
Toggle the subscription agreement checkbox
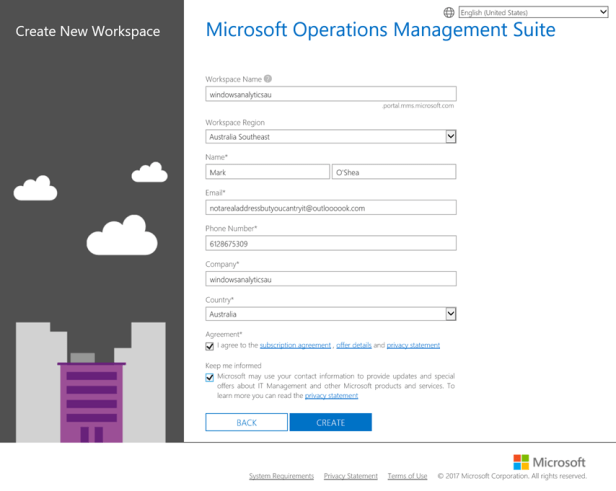point(210,346)
